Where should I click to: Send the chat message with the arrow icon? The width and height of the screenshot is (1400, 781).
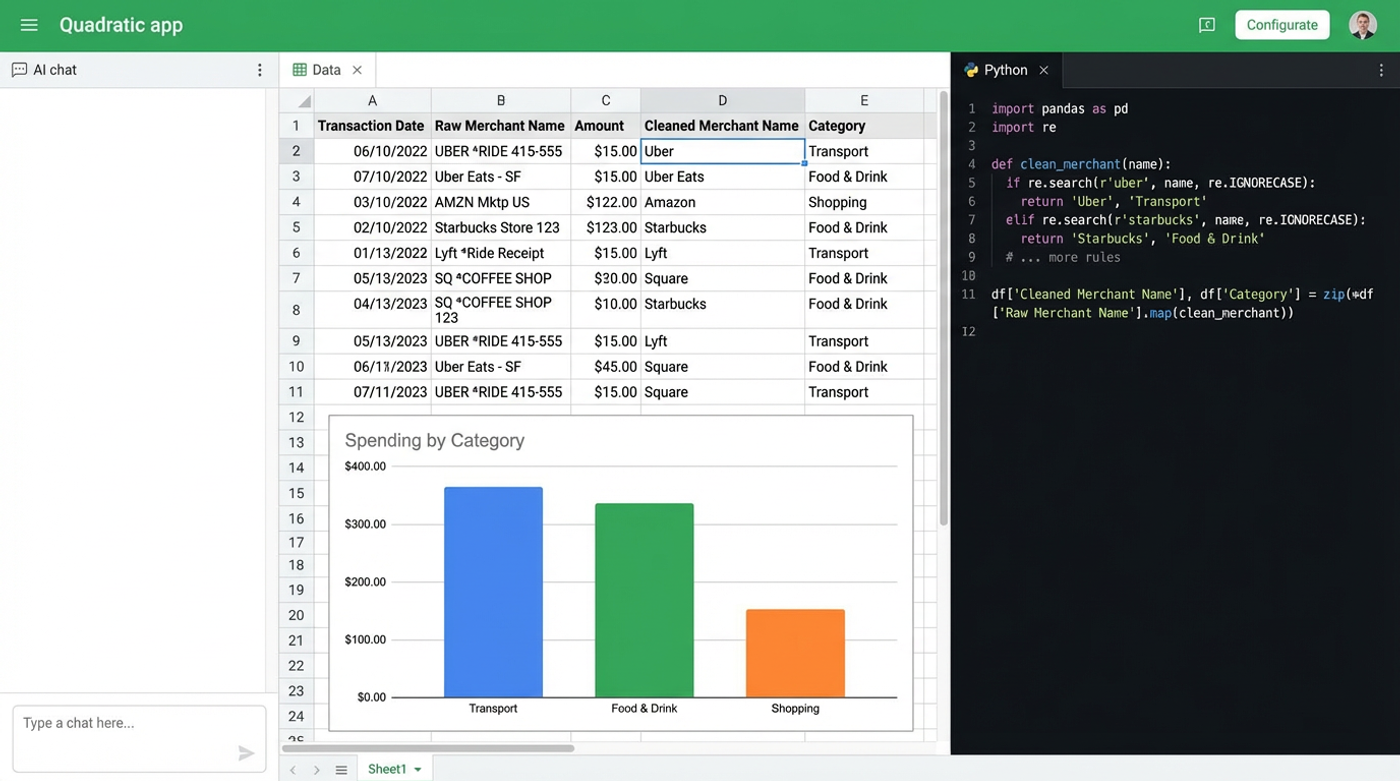coord(246,753)
